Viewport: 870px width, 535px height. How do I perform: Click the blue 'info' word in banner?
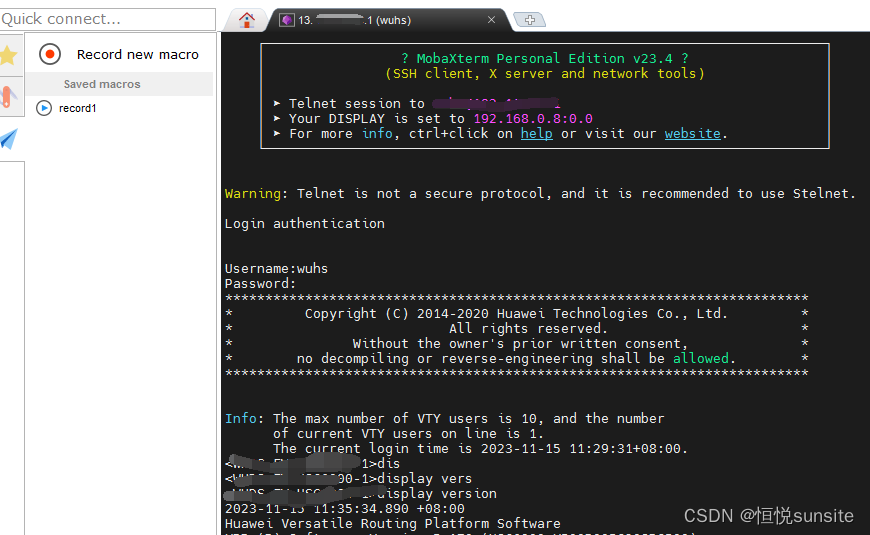[x=377, y=134]
